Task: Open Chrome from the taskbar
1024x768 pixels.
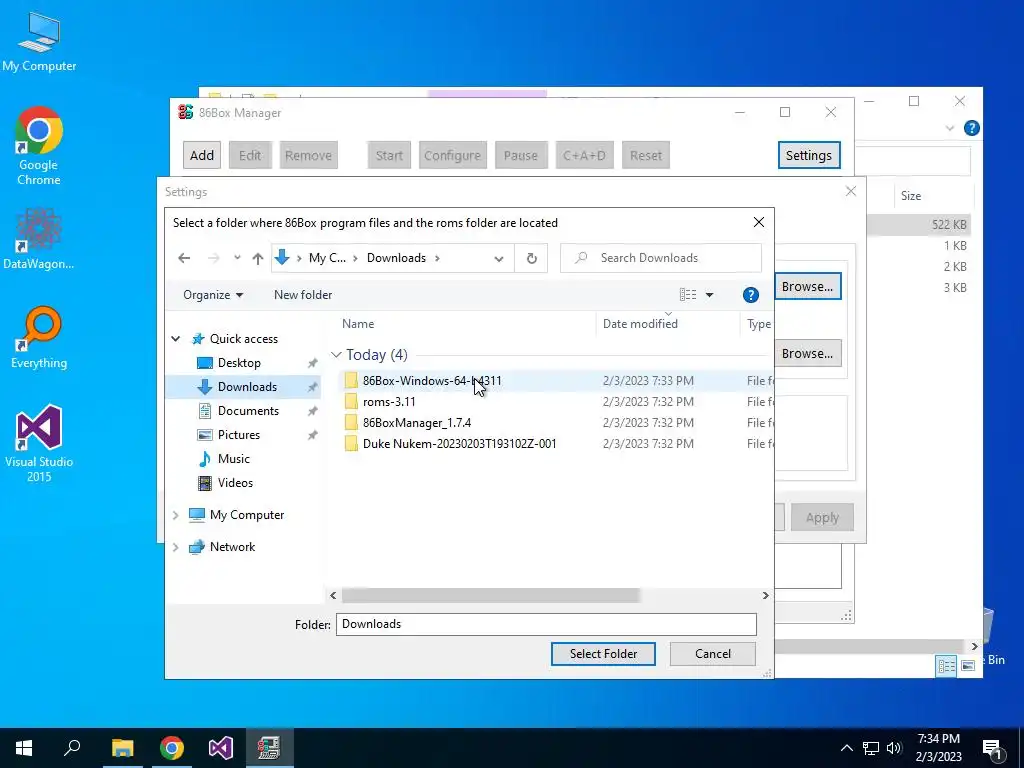Action: (172, 748)
